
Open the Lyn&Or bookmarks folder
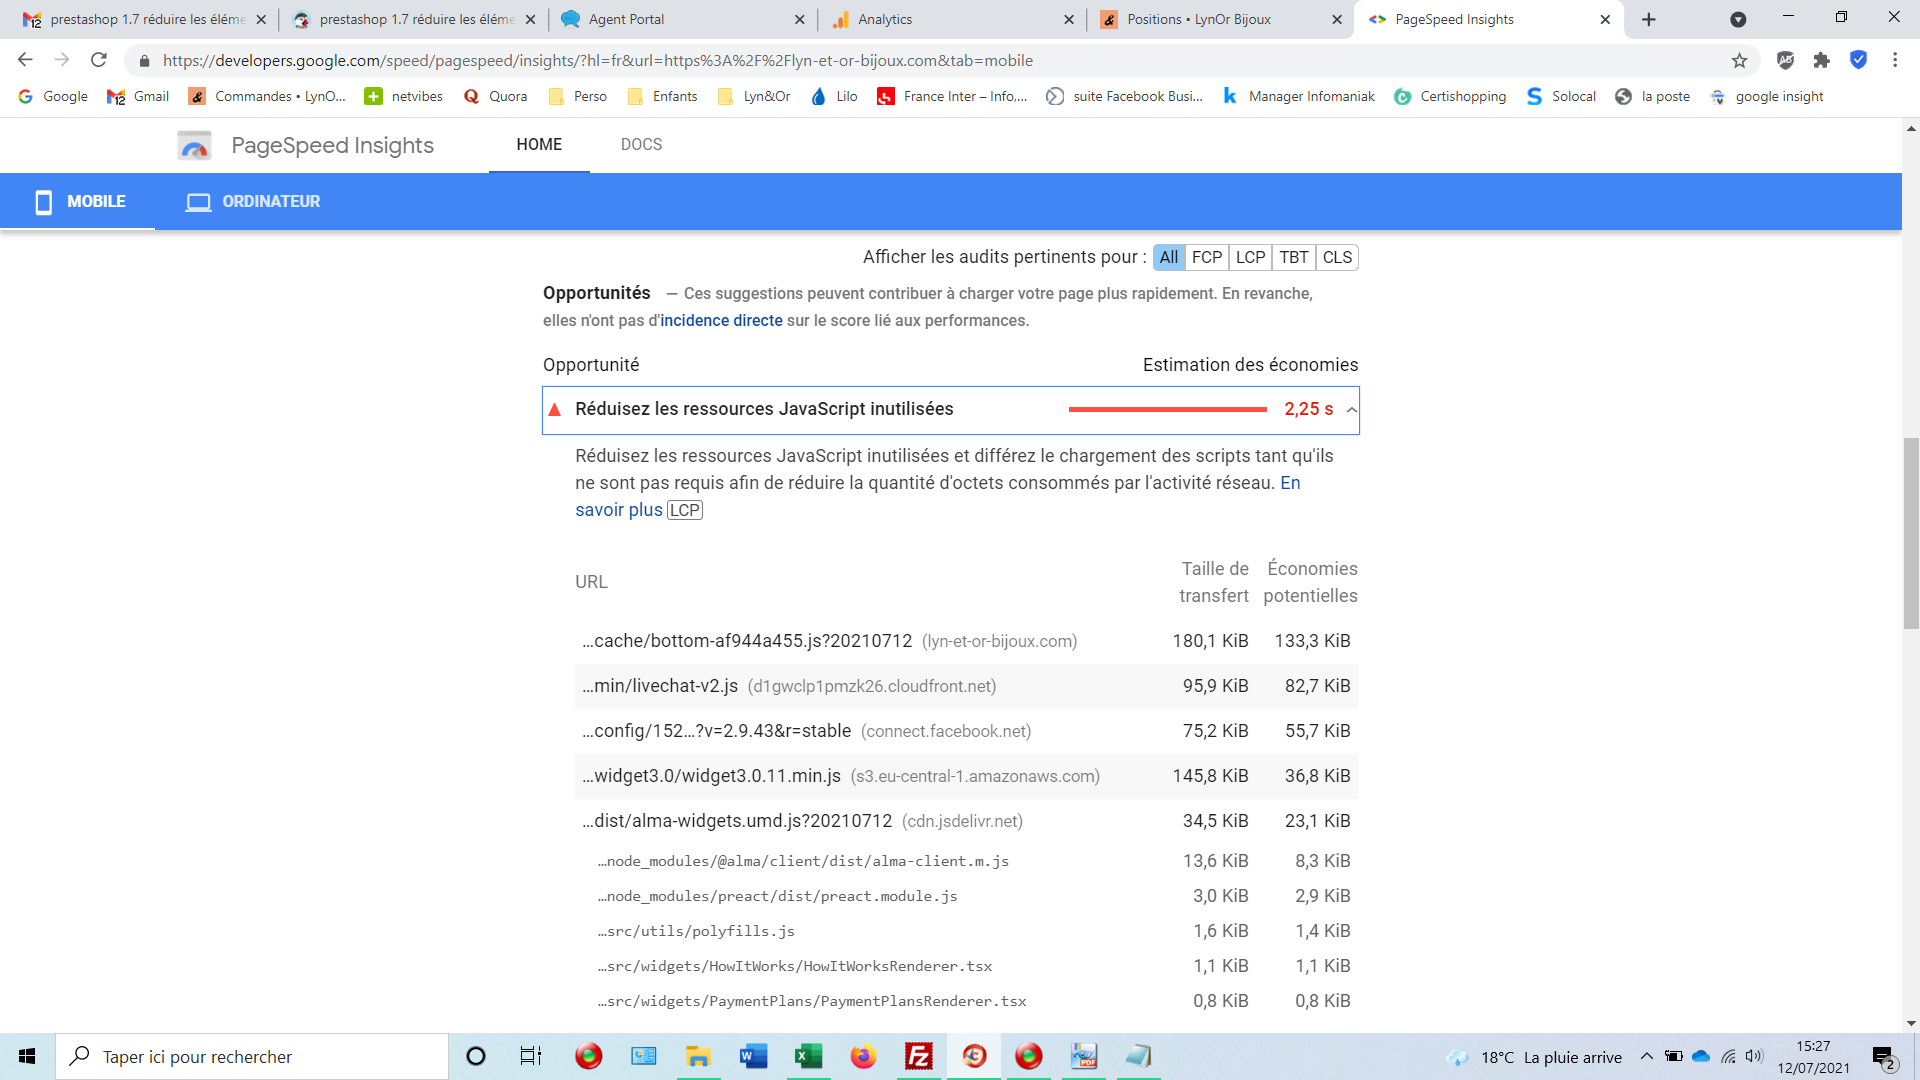754,96
